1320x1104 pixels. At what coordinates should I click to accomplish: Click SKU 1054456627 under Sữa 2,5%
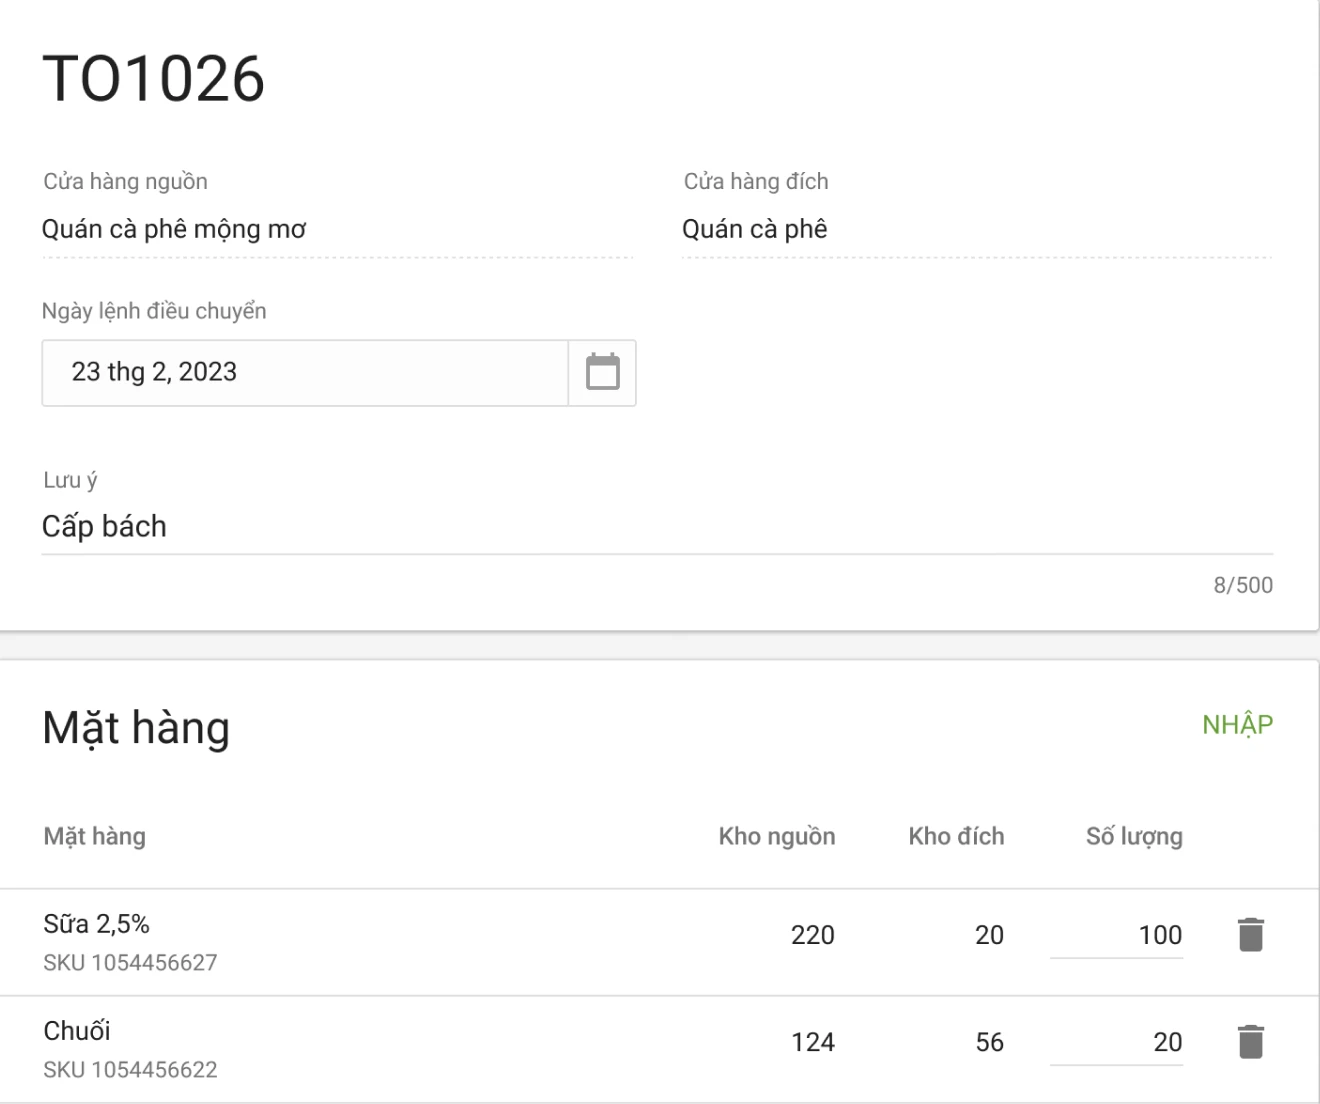pyautogui.click(x=130, y=963)
